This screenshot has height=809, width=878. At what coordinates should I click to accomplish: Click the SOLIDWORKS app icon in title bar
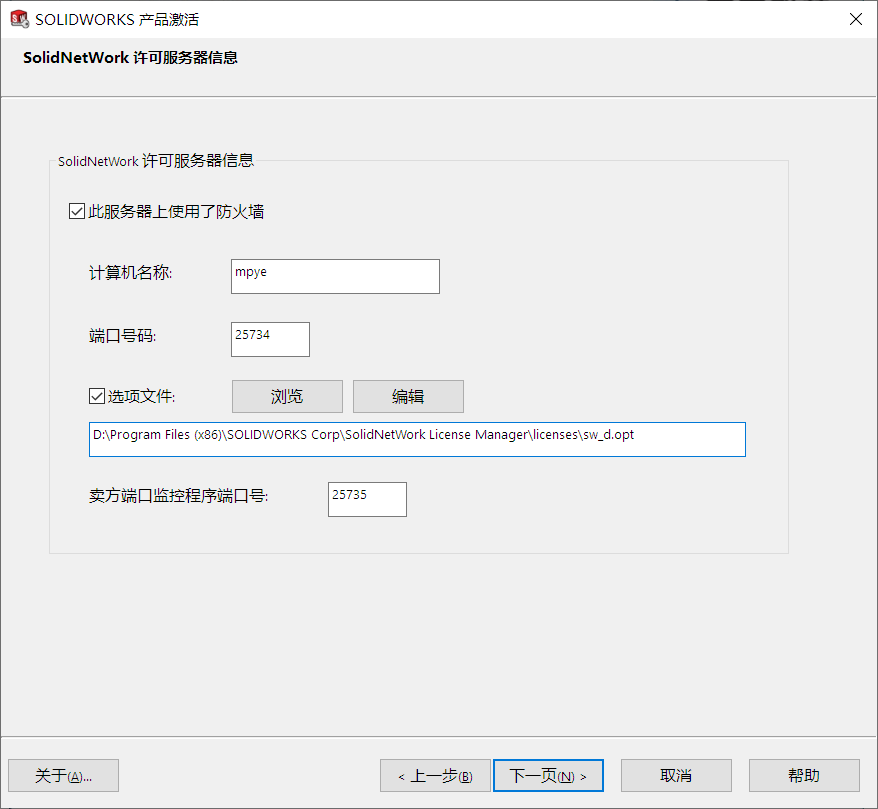pyautogui.click(x=20, y=19)
